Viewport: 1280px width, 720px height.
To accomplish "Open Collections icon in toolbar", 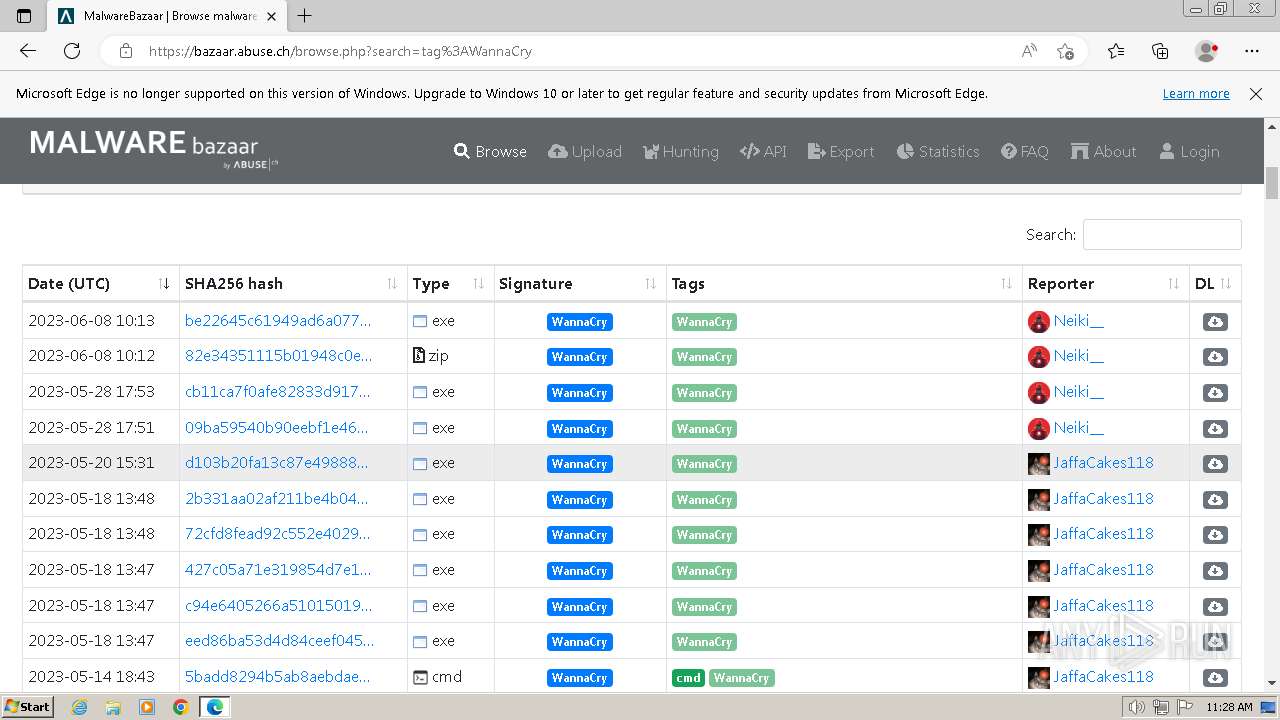I will pyautogui.click(x=1160, y=51).
